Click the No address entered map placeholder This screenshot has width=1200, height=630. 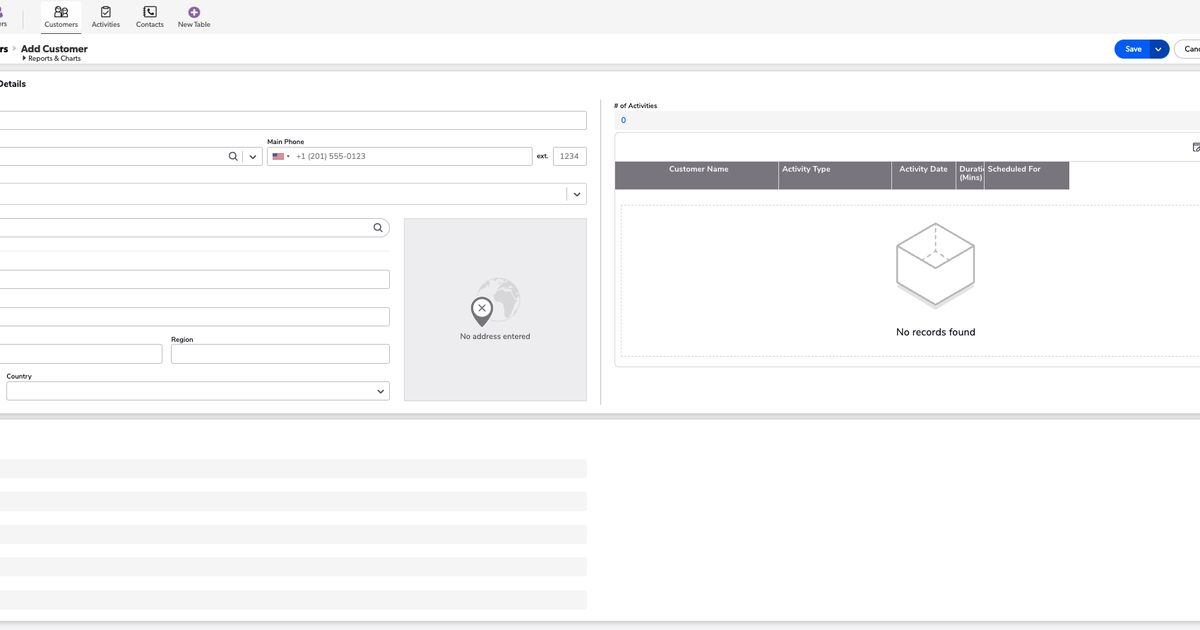click(495, 310)
